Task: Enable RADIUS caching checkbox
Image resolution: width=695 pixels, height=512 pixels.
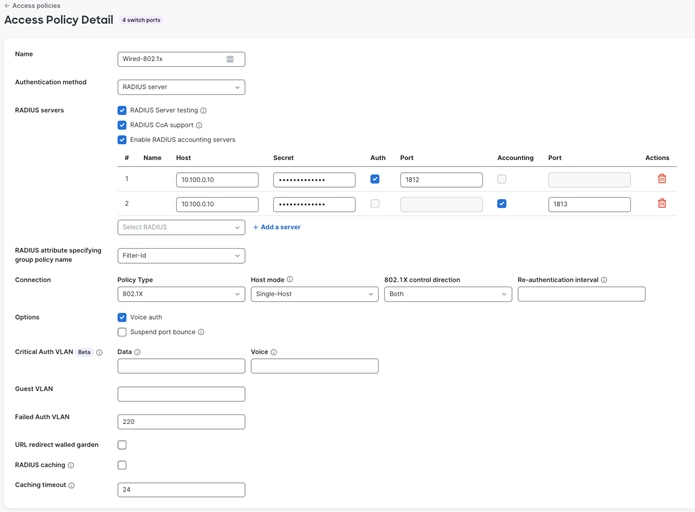Action: point(122,465)
